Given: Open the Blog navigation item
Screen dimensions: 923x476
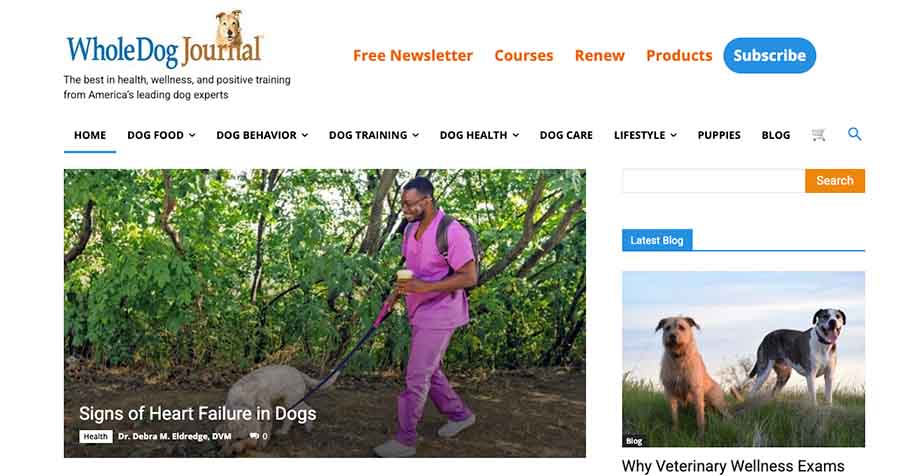Looking at the screenshot, I should pos(776,135).
